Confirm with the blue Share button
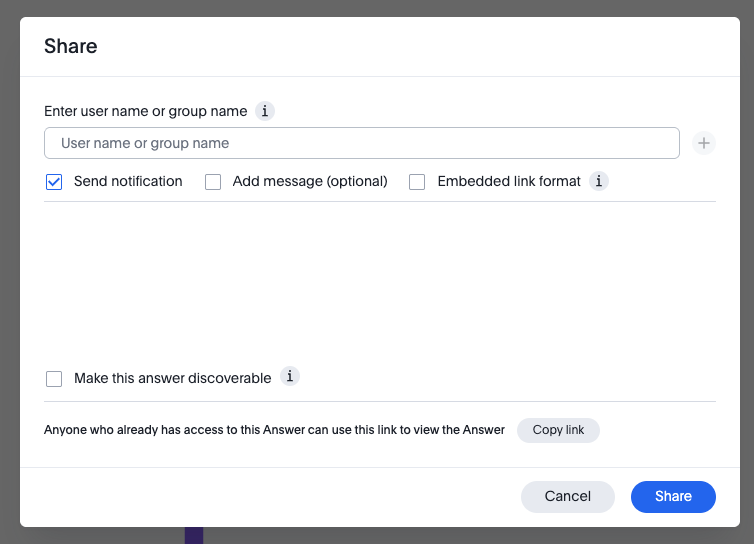754x544 pixels. click(x=673, y=496)
